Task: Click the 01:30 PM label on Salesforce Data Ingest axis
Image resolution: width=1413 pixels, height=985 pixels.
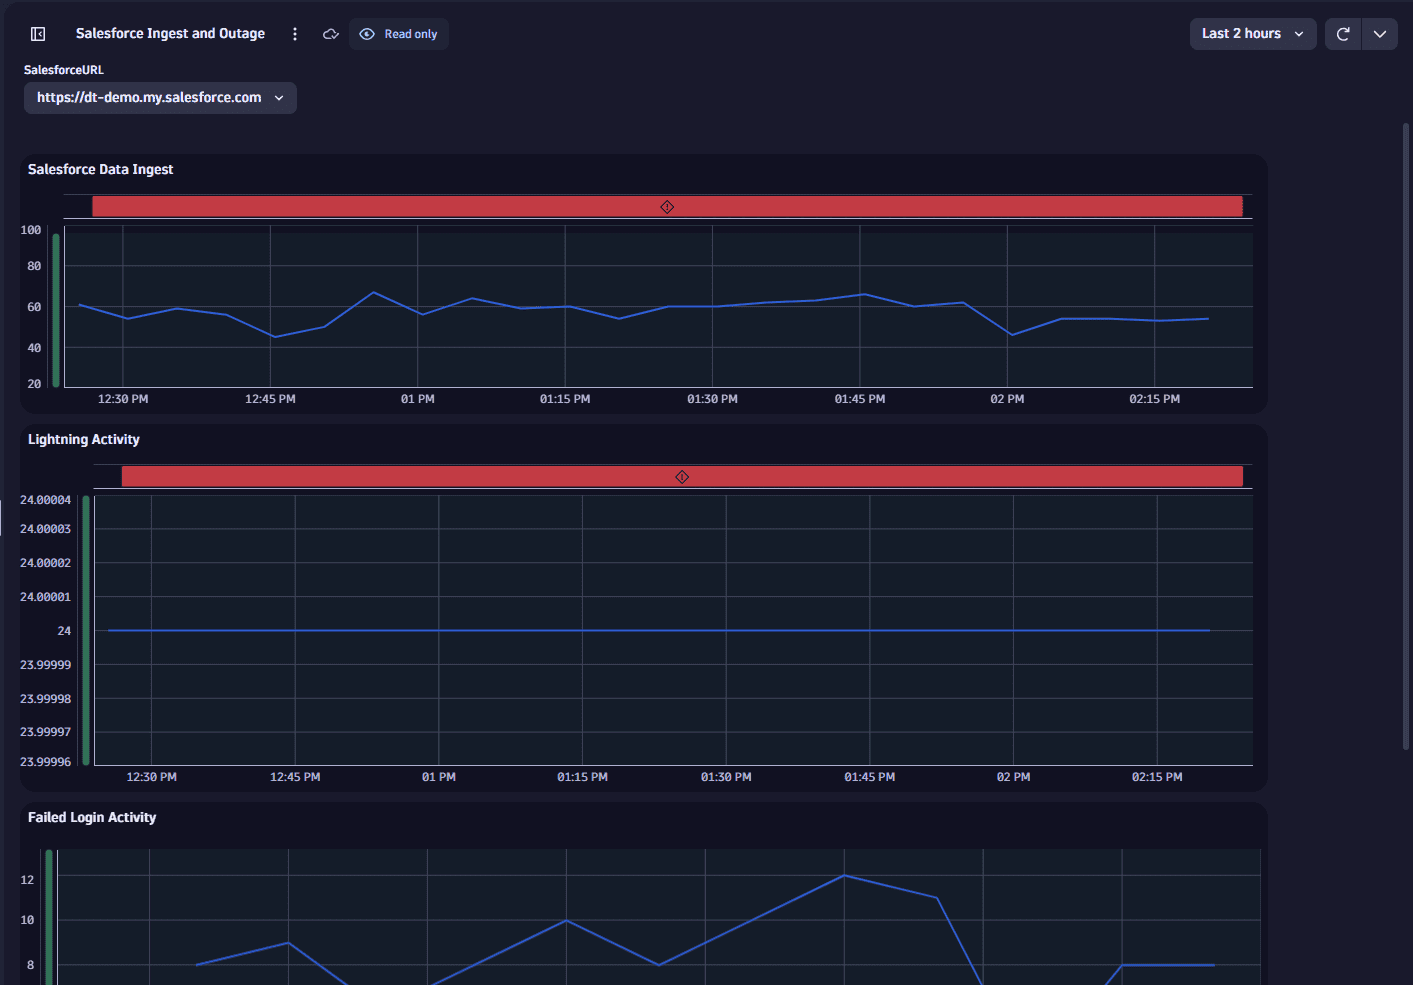Action: [712, 399]
